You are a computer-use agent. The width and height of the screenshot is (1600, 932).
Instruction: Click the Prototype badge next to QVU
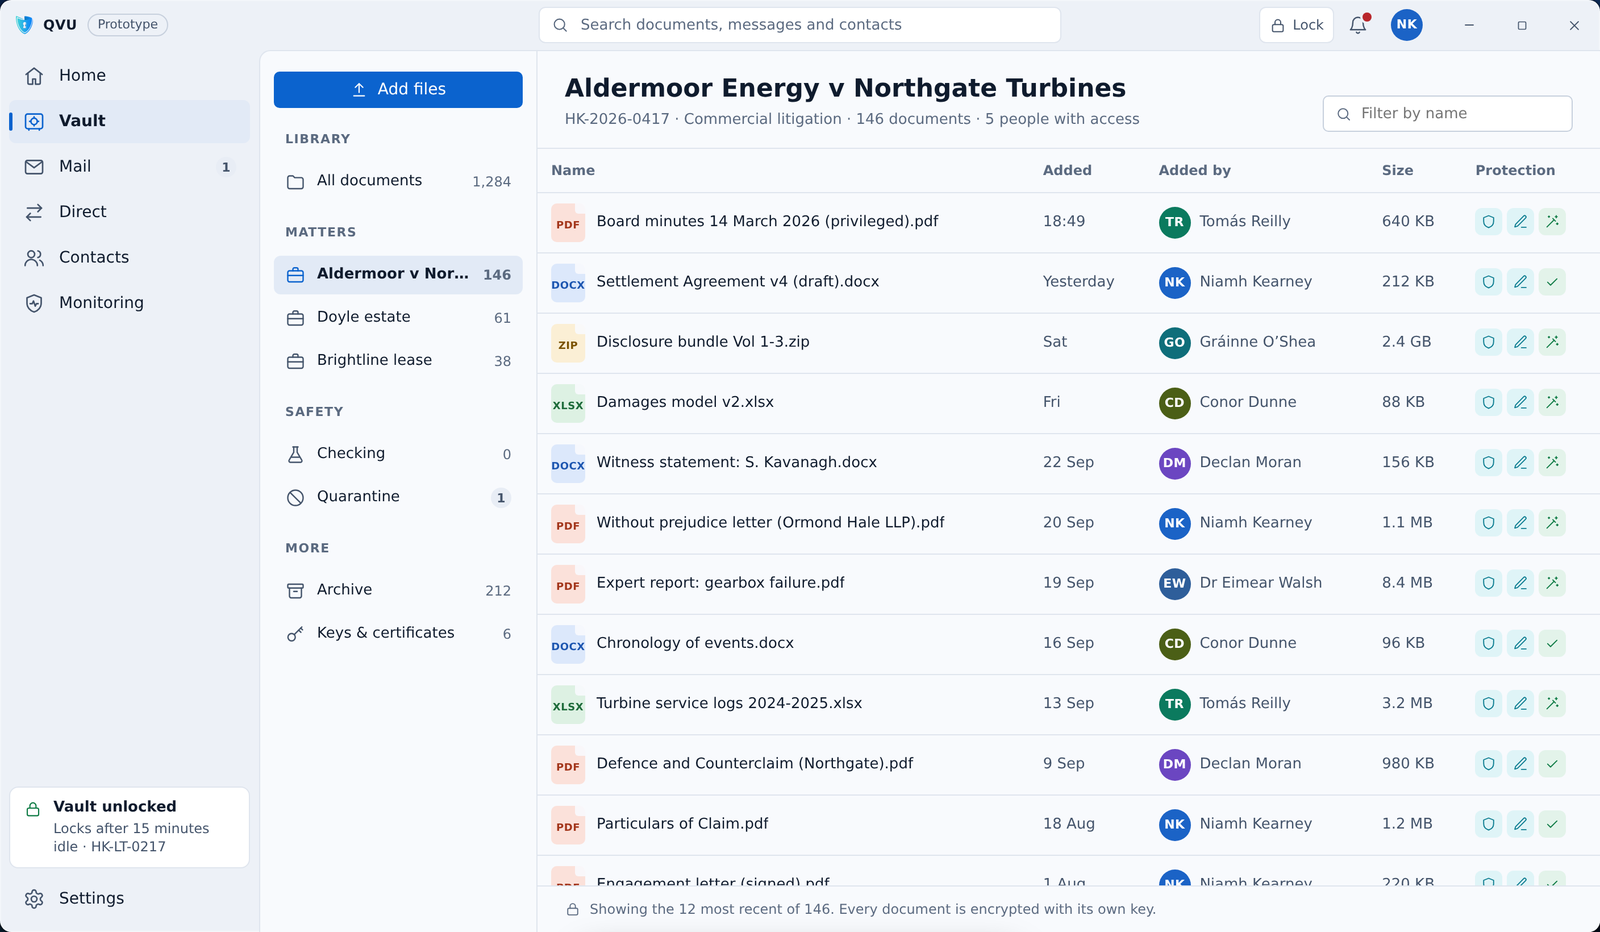pos(128,25)
